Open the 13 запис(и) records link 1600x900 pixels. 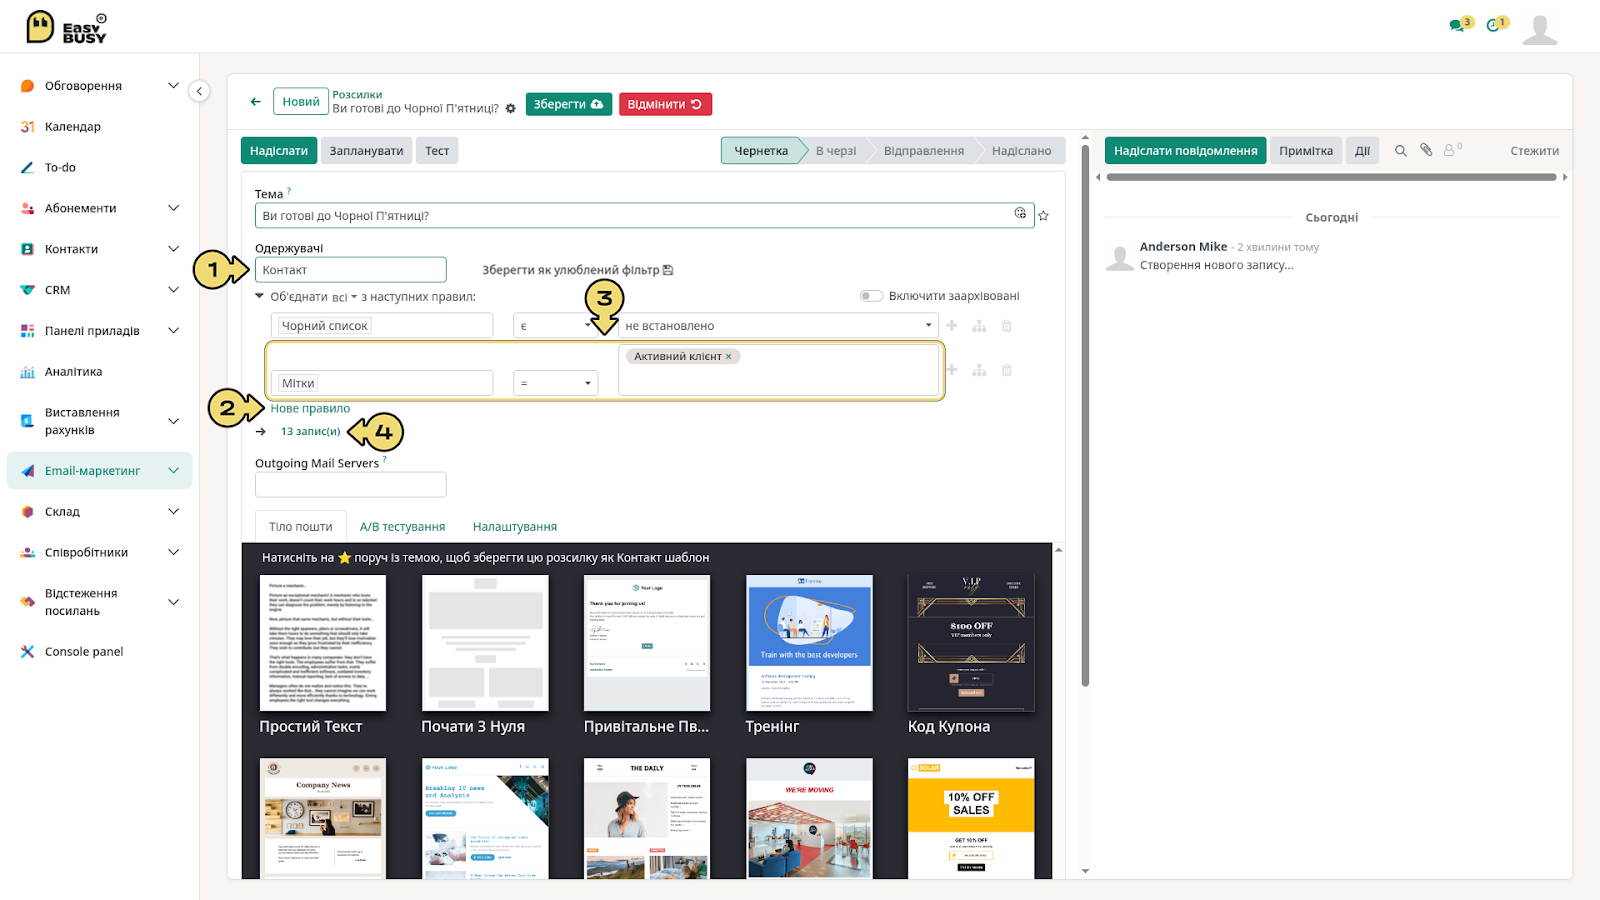310,432
